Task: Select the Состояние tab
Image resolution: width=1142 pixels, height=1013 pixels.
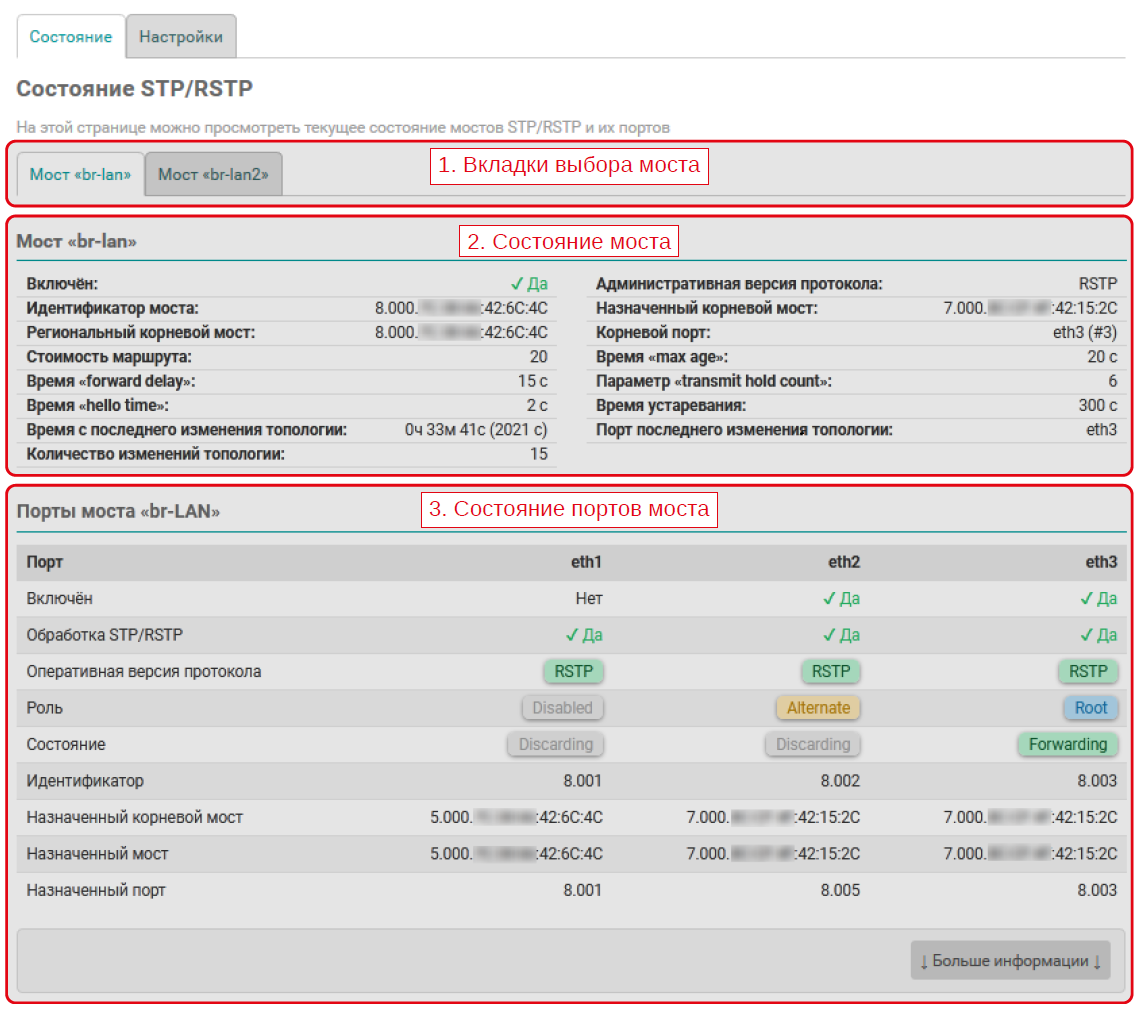Action: click(71, 37)
